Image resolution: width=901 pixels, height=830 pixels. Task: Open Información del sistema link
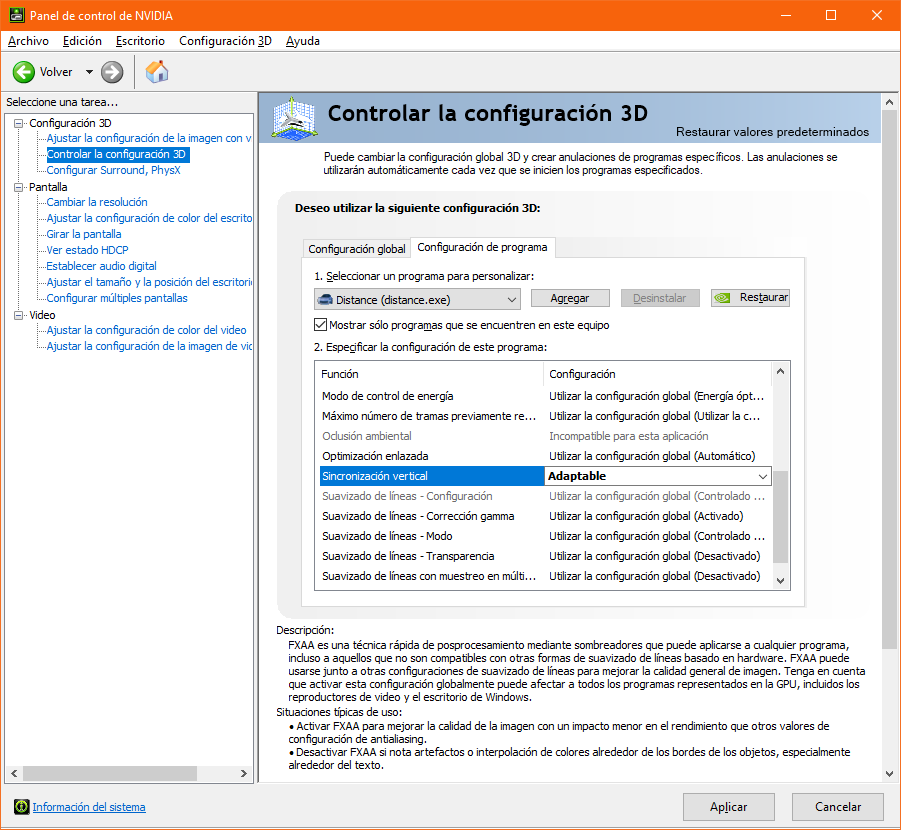(x=89, y=807)
